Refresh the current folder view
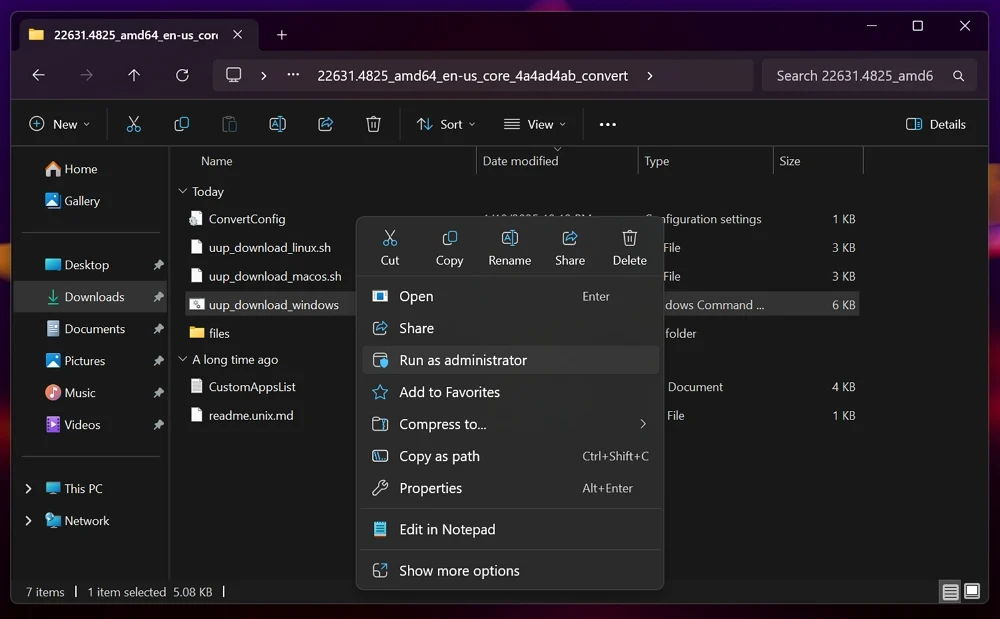Screen dimensions: 1000x619 182,75
